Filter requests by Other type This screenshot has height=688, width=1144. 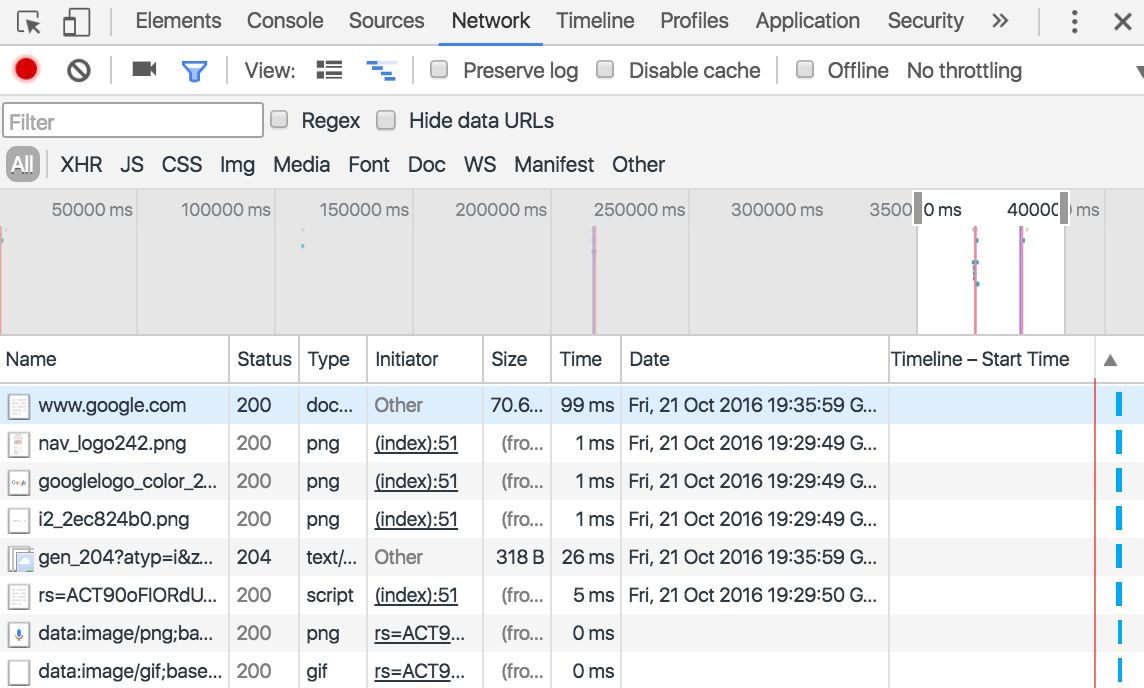(x=638, y=164)
